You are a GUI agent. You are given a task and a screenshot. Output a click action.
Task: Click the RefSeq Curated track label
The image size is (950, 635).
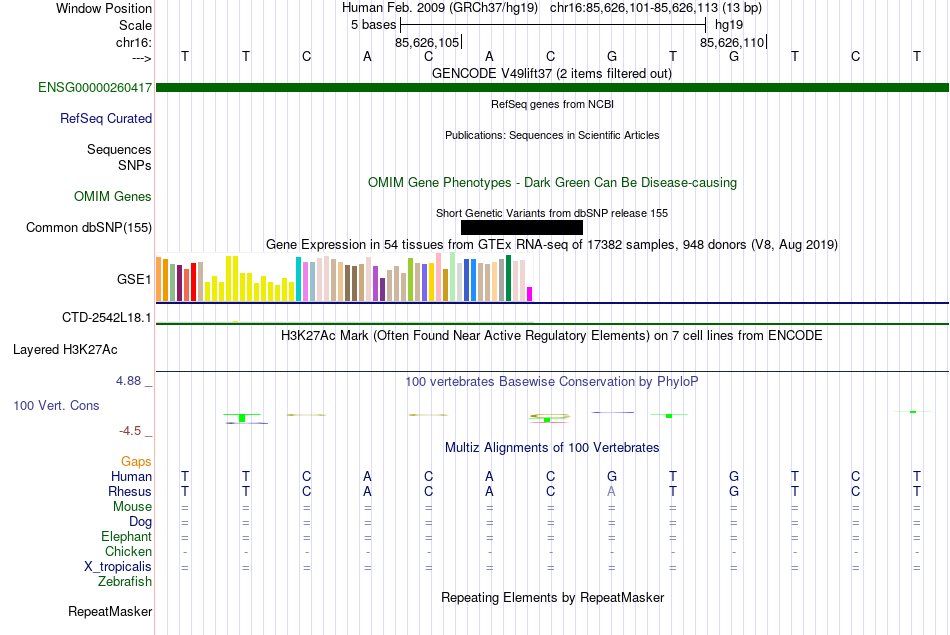106,119
